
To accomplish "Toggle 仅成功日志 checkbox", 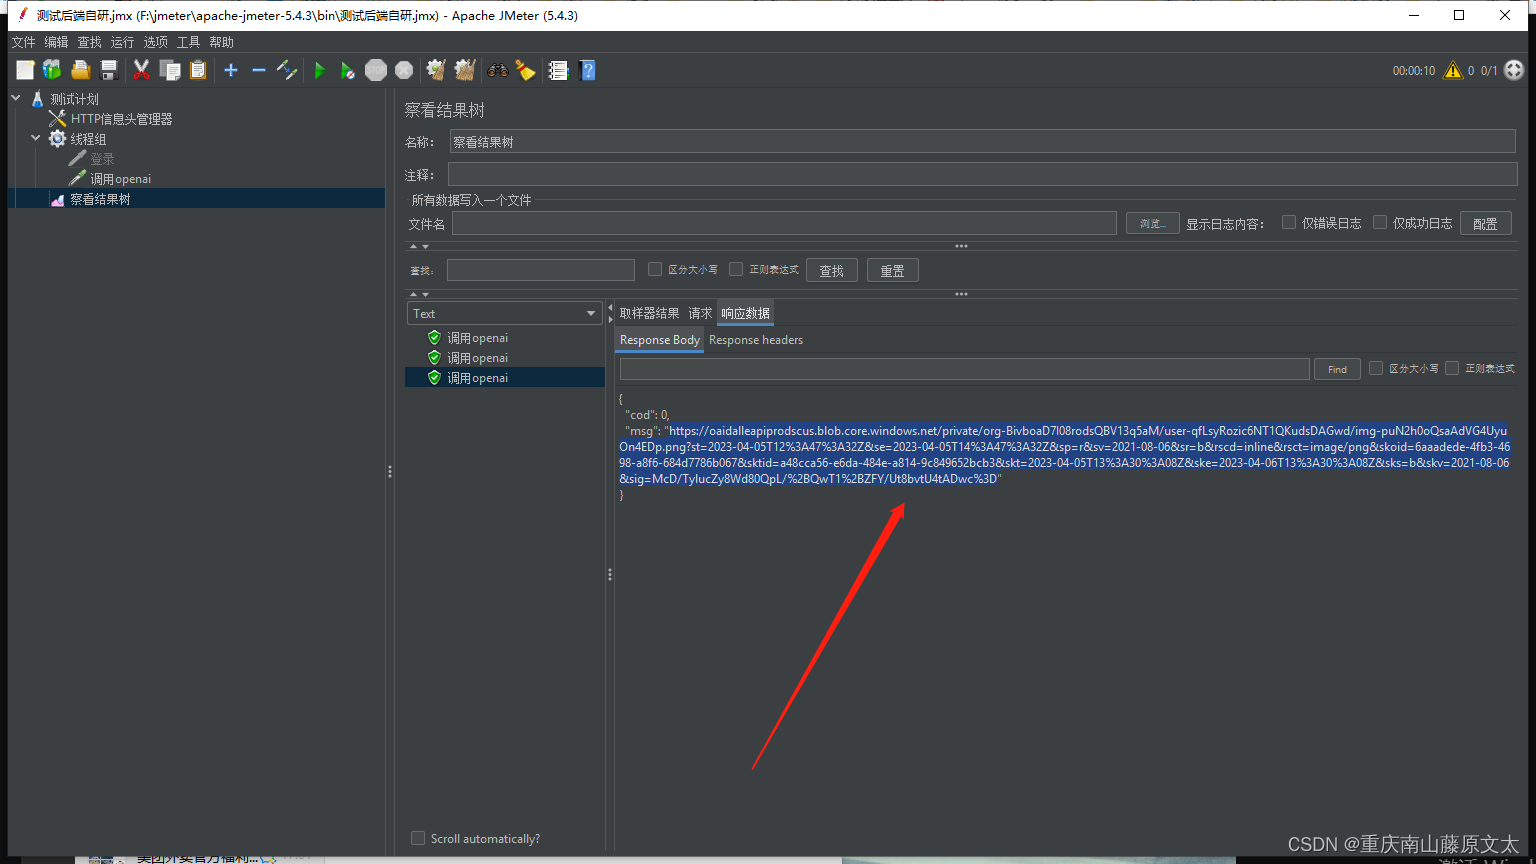I will 1380,222.
